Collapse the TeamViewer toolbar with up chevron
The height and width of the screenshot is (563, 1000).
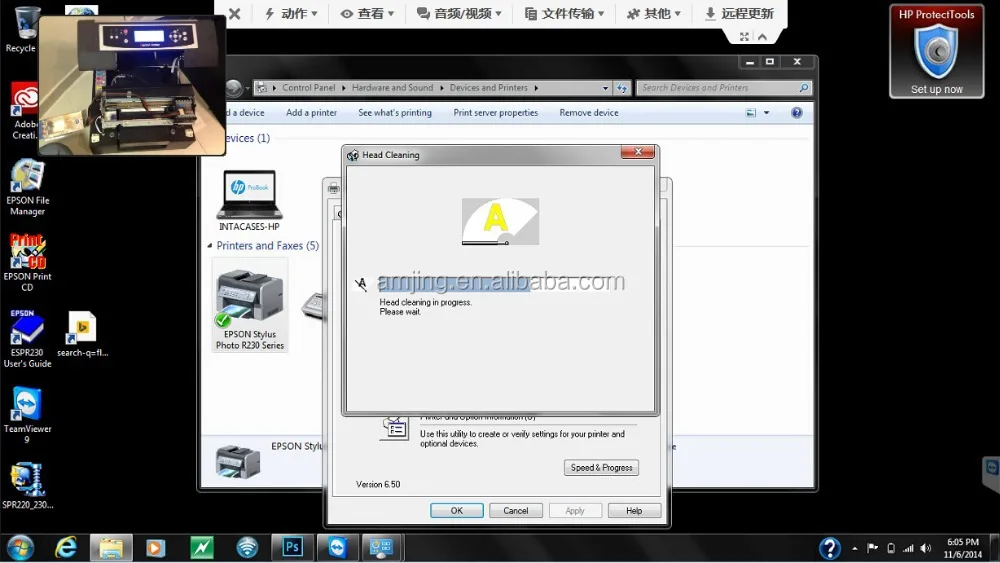(762, 36)
